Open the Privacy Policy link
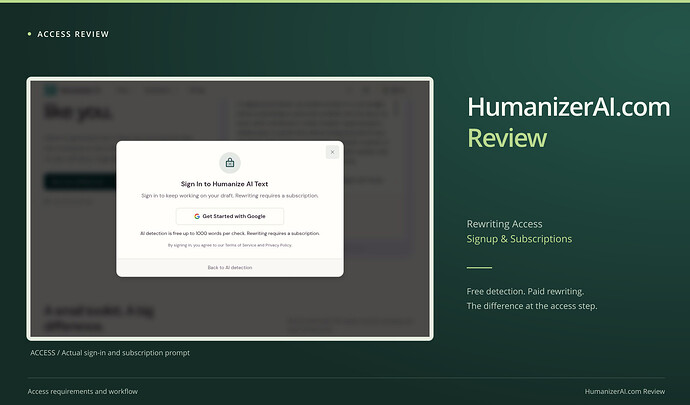690x405 pixels. [x=278, y=245]
